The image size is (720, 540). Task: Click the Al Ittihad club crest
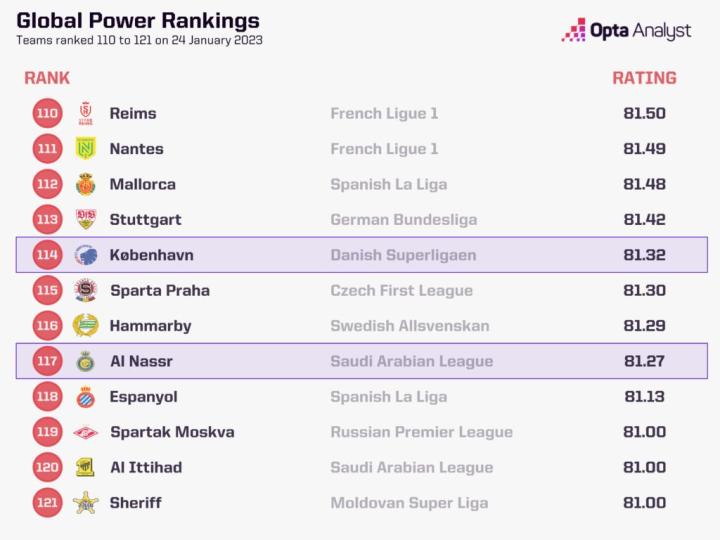[x=85, y=467]
